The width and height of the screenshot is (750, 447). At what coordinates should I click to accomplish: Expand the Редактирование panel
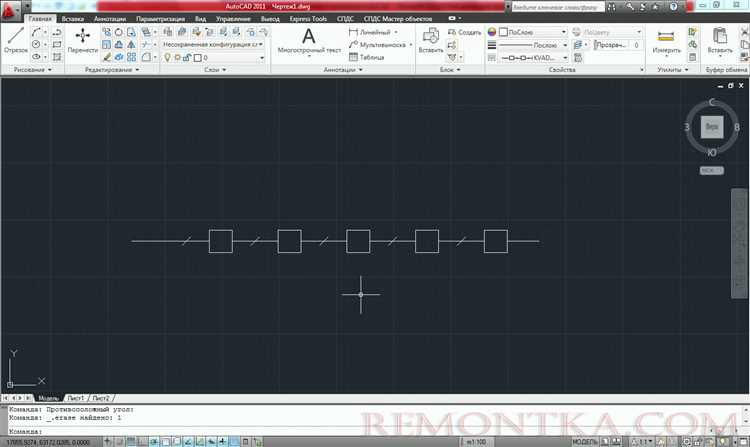point(112,70)
